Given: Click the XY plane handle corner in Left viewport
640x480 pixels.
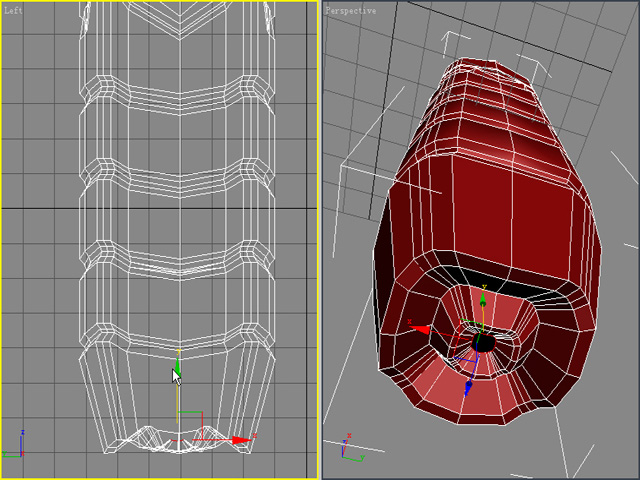Looking at the screenshot, I should (202, 413).
